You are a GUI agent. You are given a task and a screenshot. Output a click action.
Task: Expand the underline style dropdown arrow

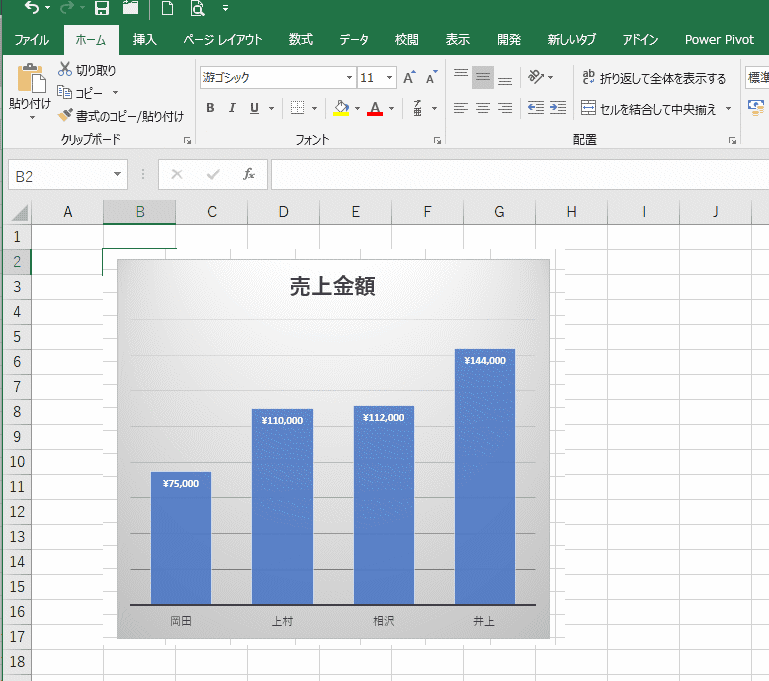pyautogui.click(x=271, y=108)
